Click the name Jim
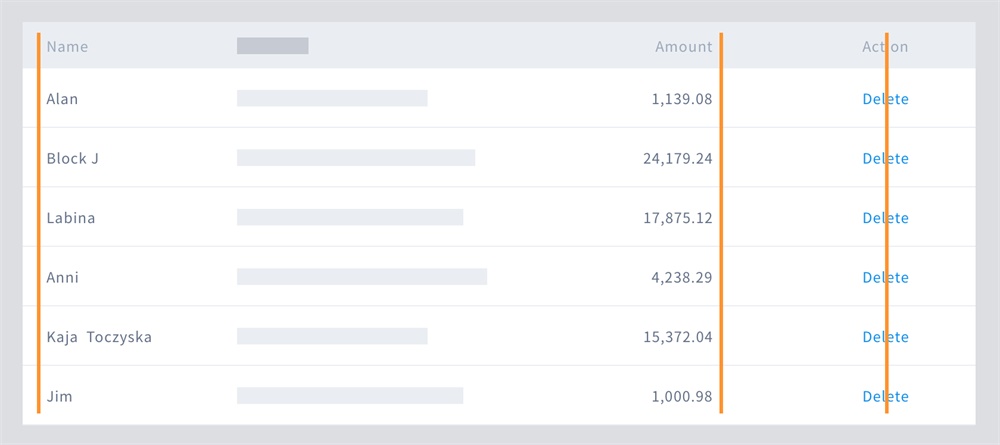1000x445 pixels. [59, 396]
